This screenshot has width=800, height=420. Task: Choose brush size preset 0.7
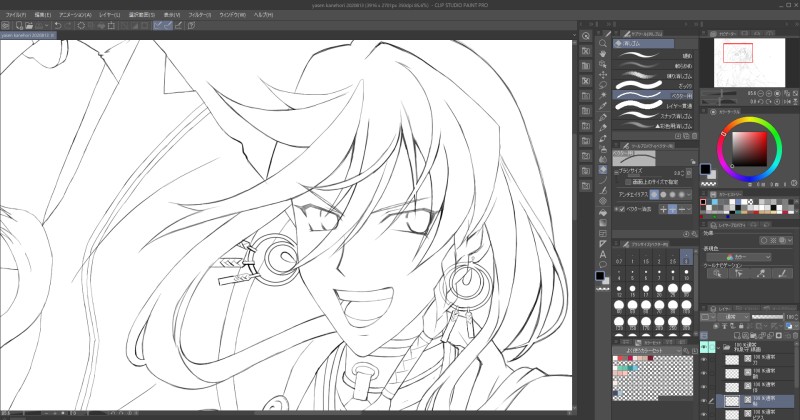point(619,258)
